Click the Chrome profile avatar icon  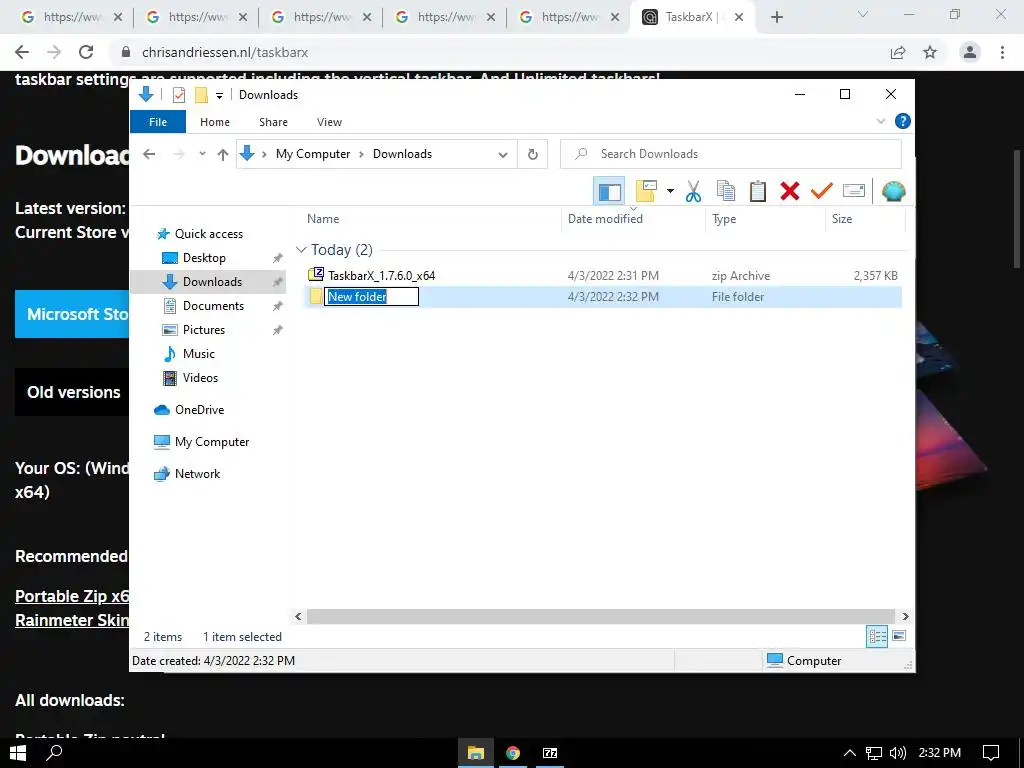(970, 52)
